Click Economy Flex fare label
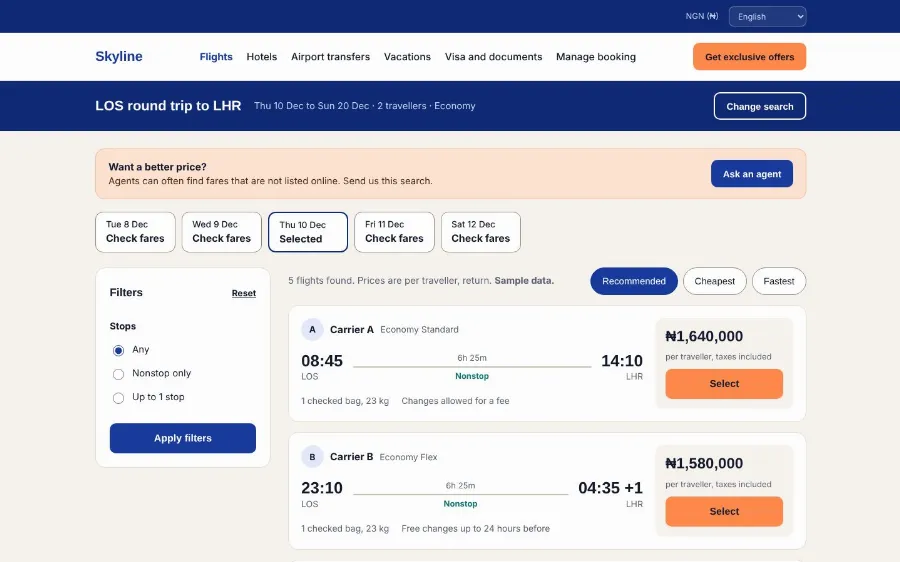 click(x=408, y=458)
